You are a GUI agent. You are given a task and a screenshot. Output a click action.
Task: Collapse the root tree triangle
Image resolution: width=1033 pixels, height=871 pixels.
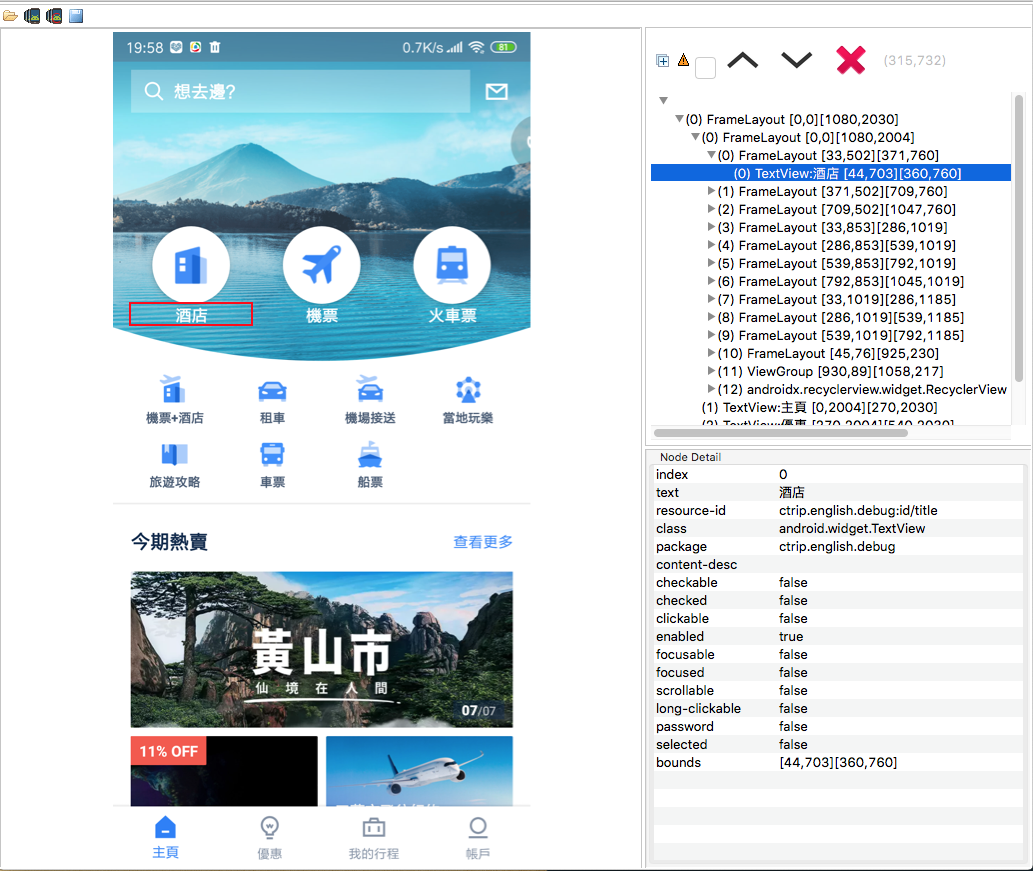click(663, 101)
